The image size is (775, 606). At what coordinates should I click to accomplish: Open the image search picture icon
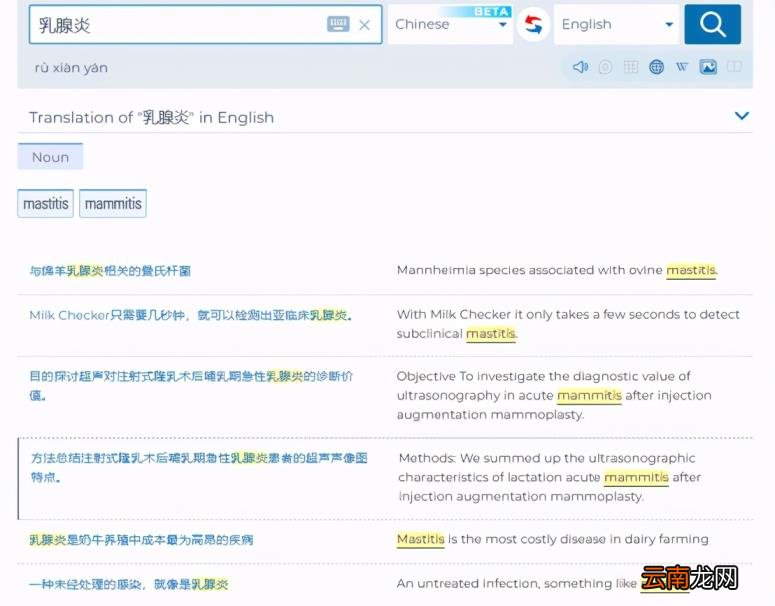[708, 67]
